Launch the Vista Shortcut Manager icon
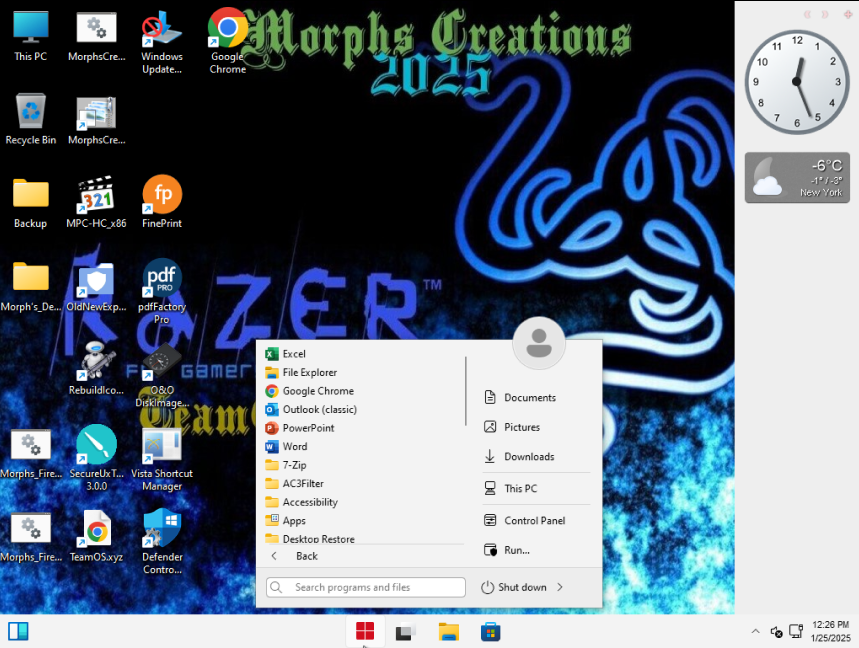 (x=162, y=460)
